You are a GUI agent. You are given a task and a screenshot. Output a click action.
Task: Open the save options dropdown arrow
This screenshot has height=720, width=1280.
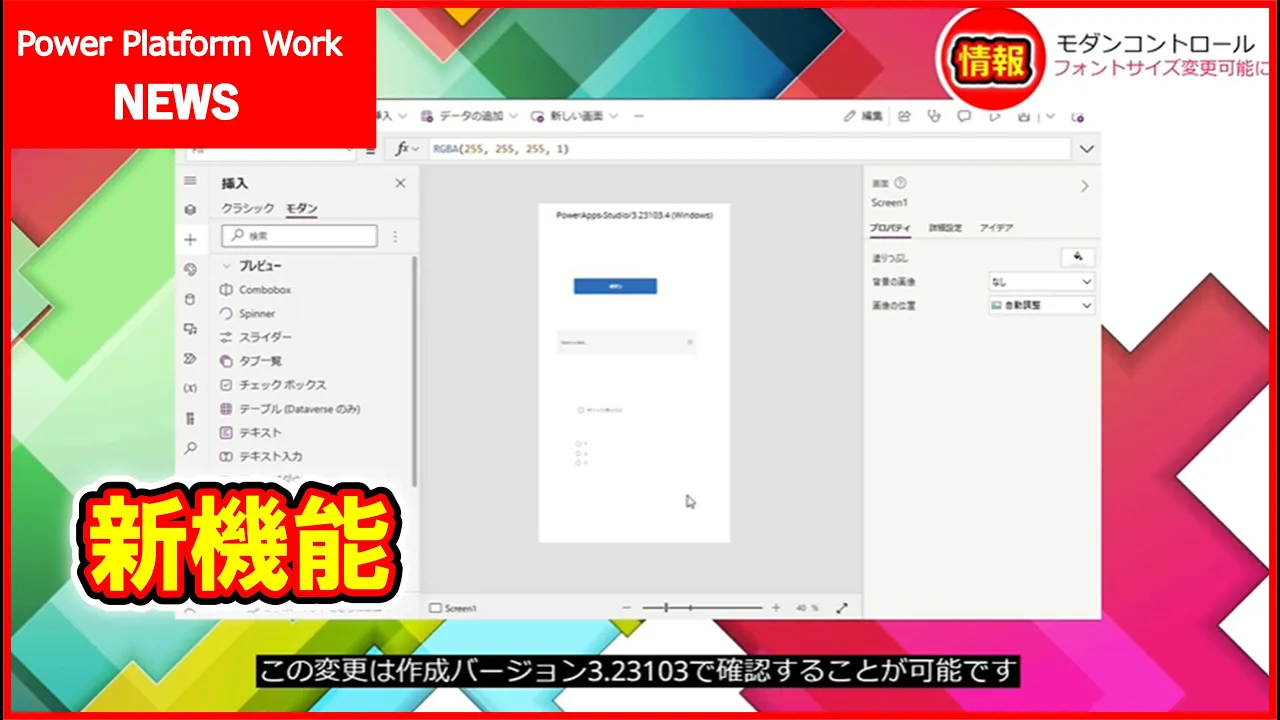pos(1048,117)
